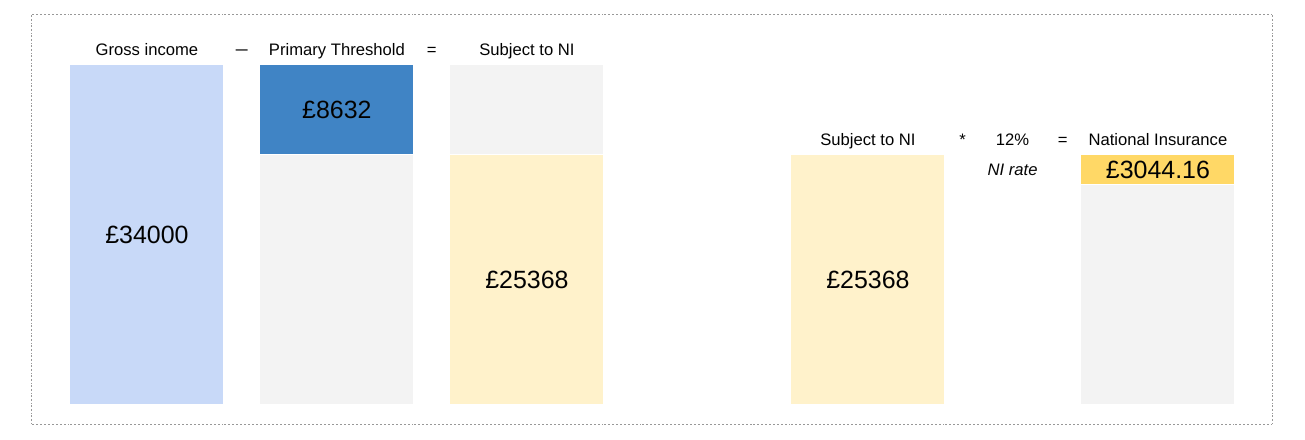
Task: Click the minus sign after Gross income
Action: [x=242, y=50]
